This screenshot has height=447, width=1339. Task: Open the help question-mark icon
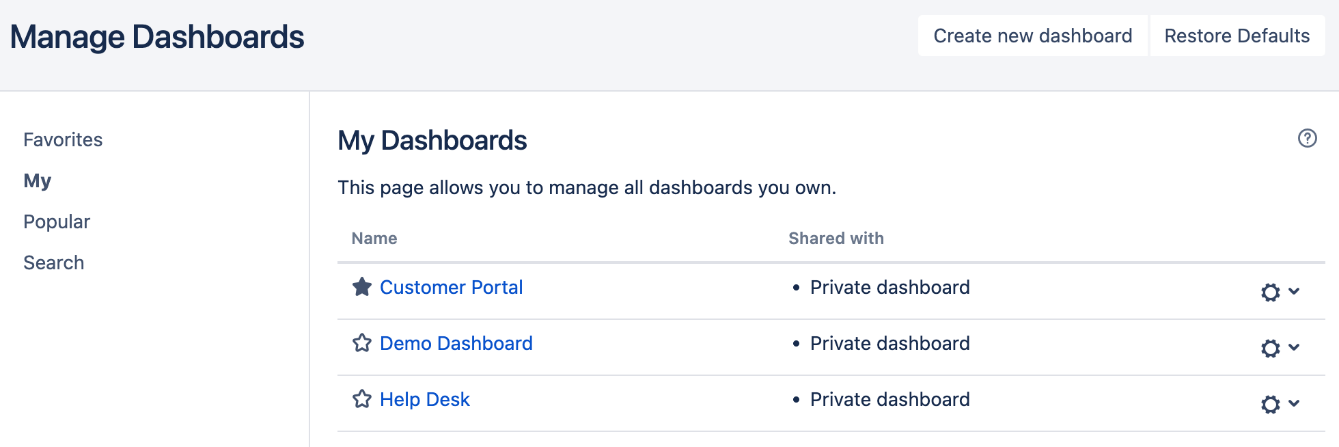(1307, 139)
